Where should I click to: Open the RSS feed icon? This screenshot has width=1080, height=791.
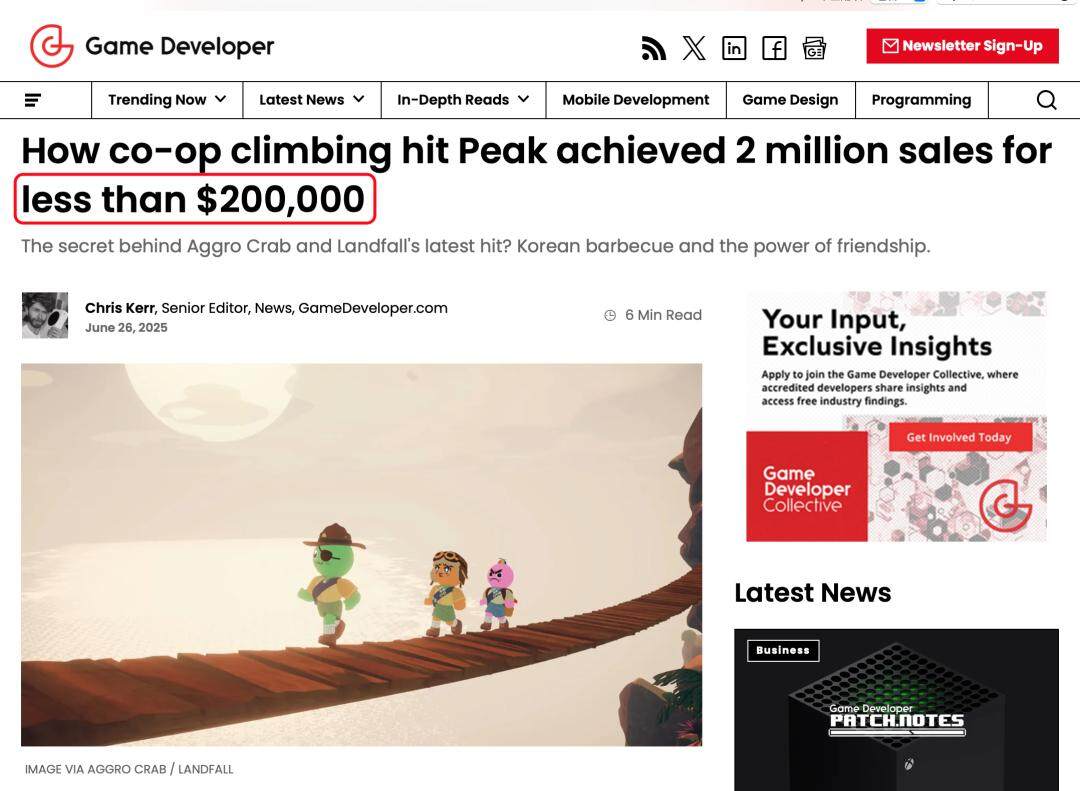pos(653,47)
